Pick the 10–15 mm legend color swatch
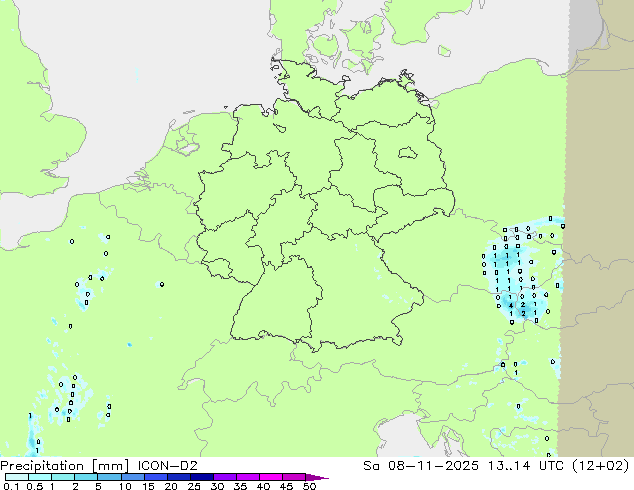 [x=132, y=477]
